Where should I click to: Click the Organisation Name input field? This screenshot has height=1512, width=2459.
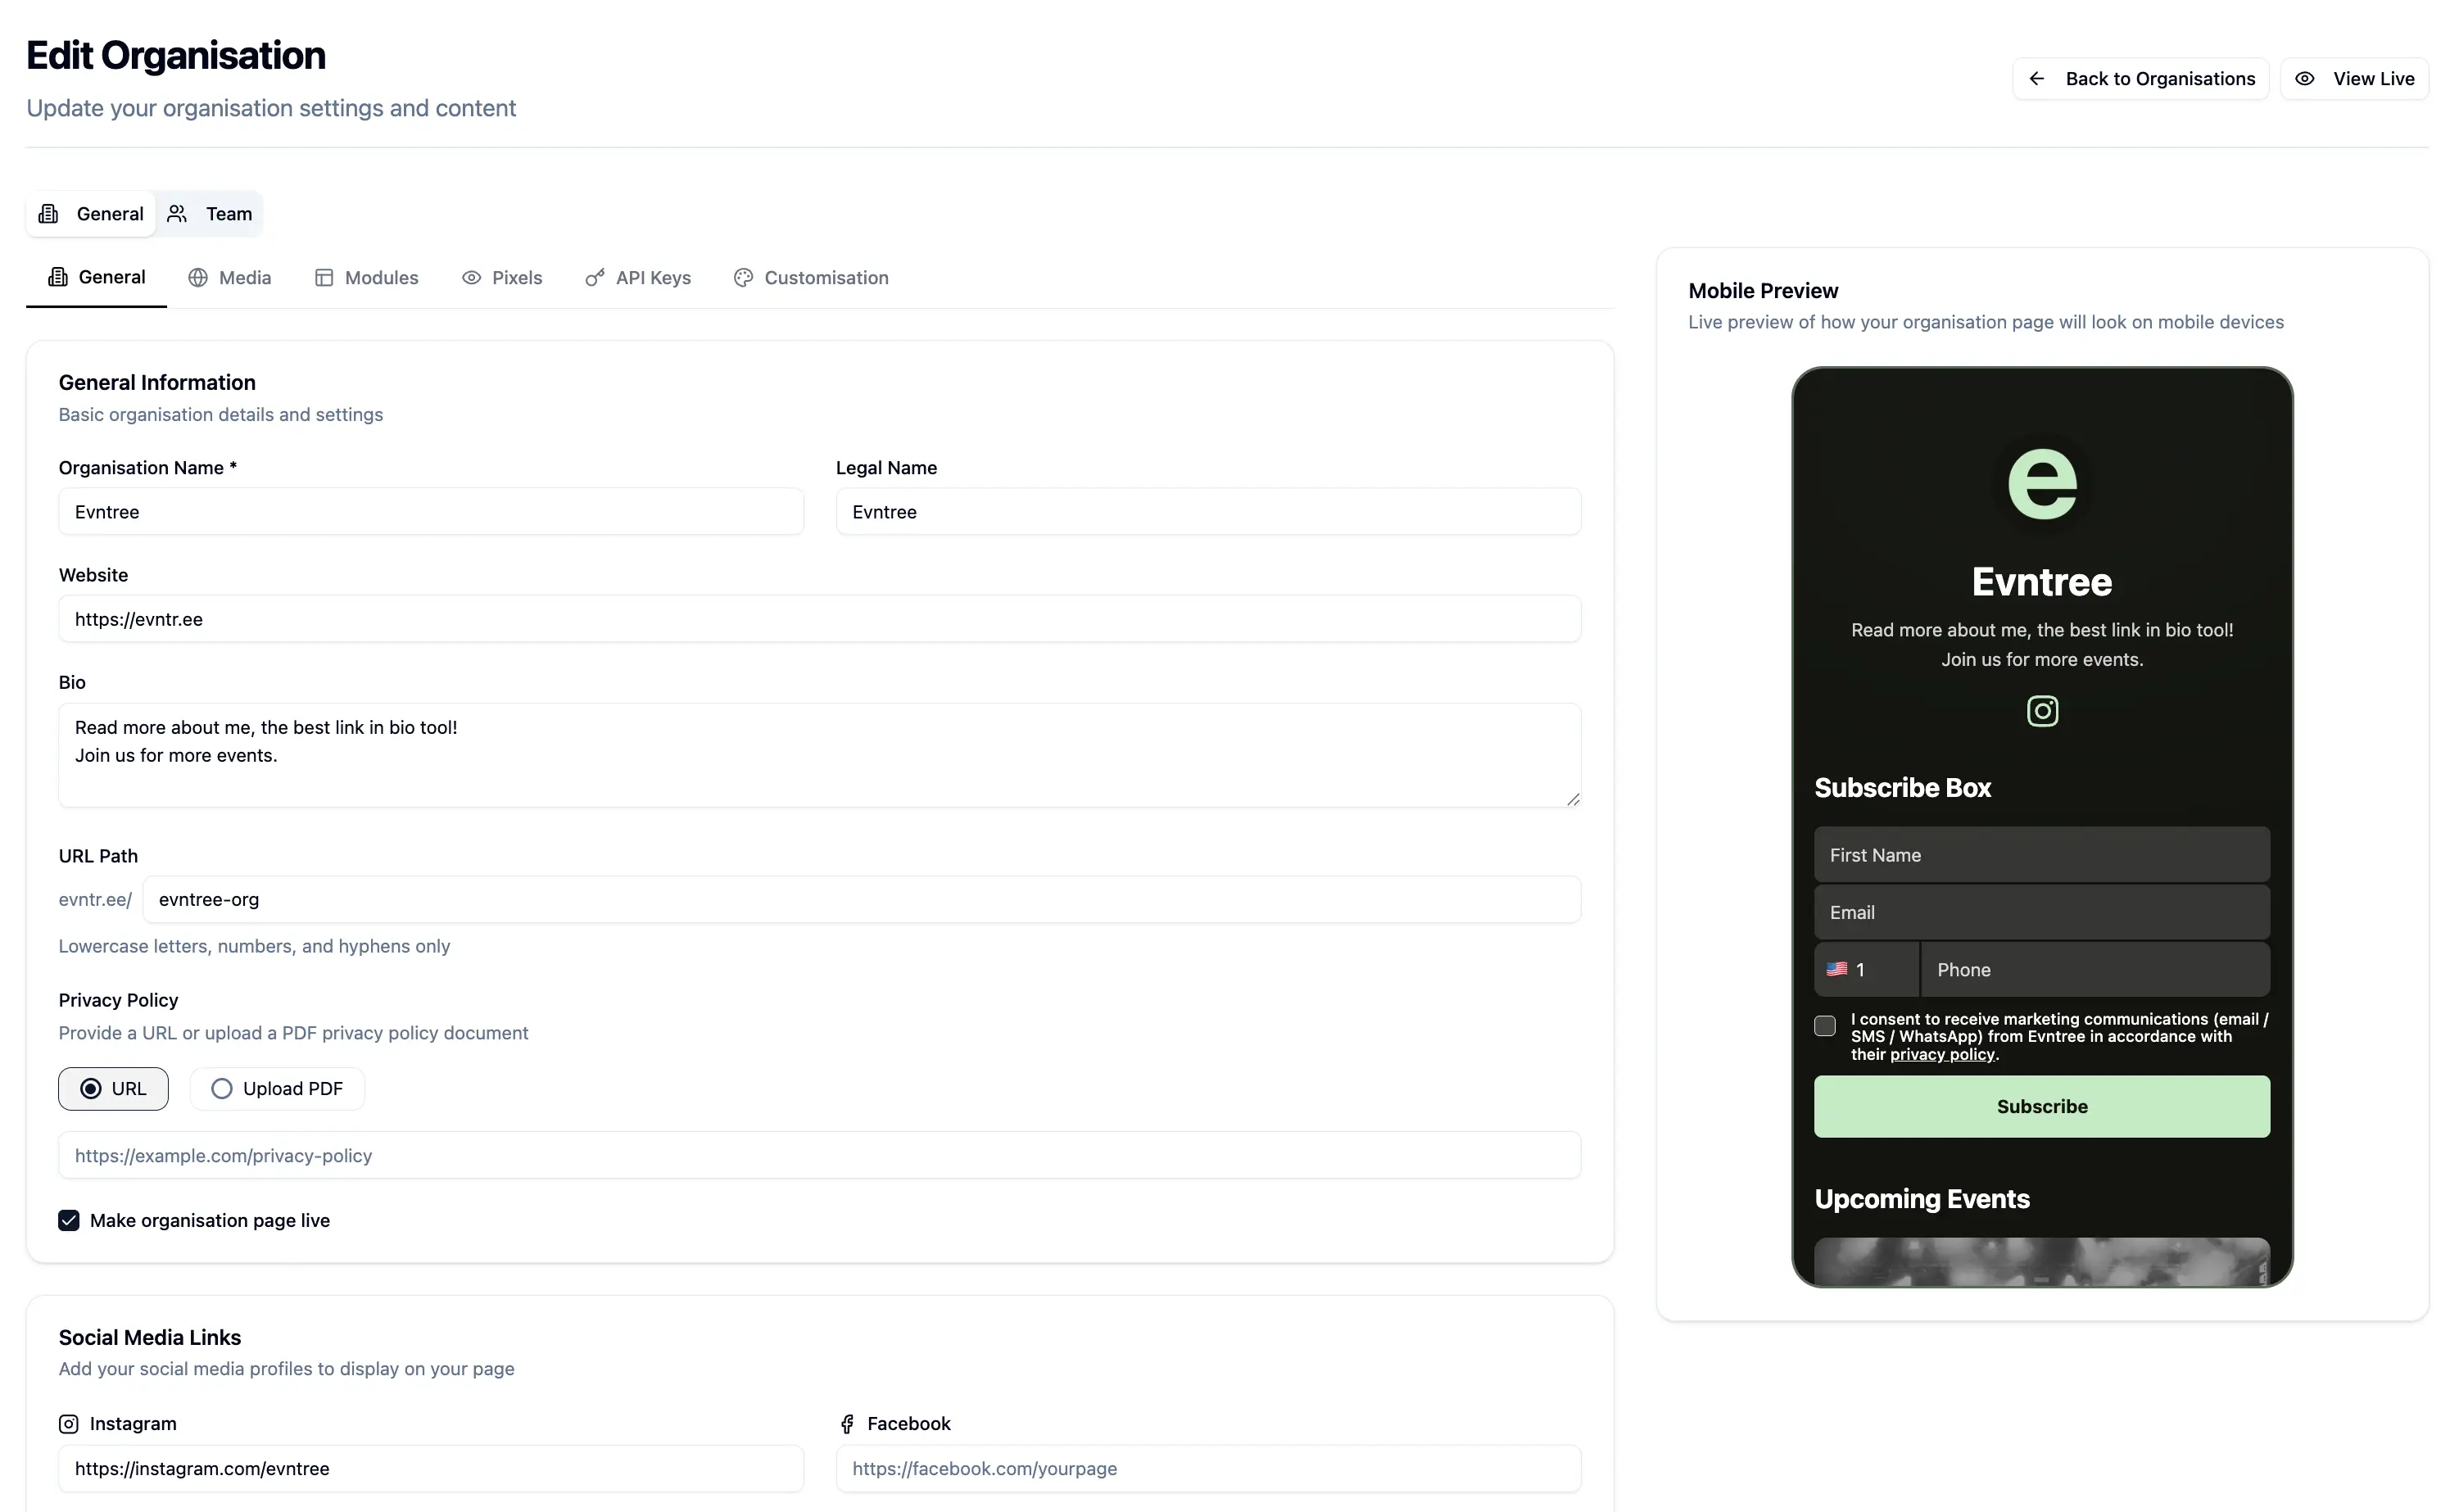tap(430, 511)
